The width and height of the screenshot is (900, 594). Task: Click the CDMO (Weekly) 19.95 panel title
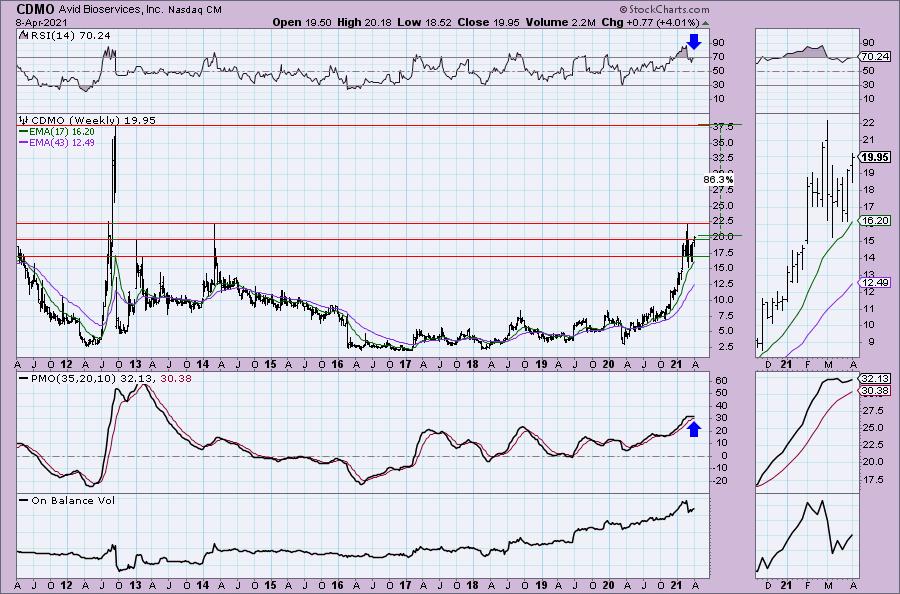[93, 120]
